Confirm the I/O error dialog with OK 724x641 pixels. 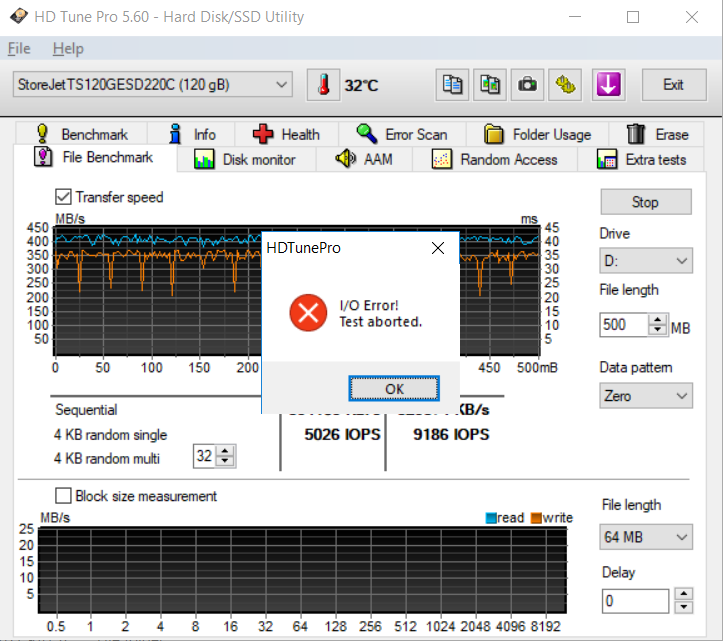pyautogui.click(x=394, y=389)
